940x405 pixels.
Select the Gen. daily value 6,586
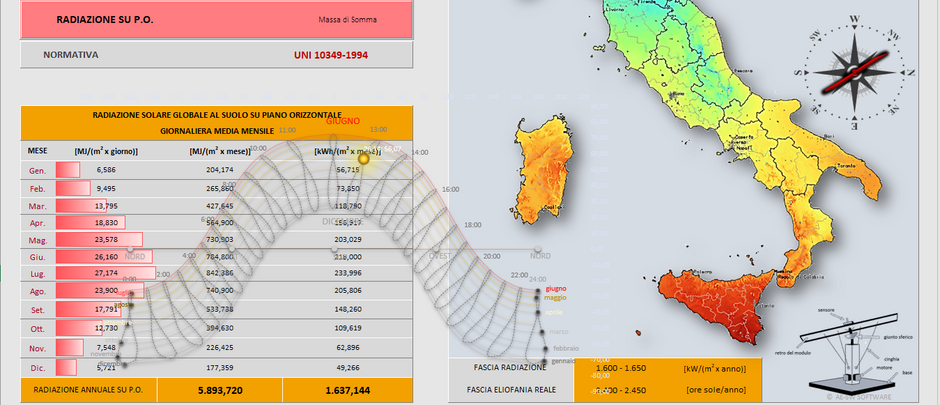(105, 170)
